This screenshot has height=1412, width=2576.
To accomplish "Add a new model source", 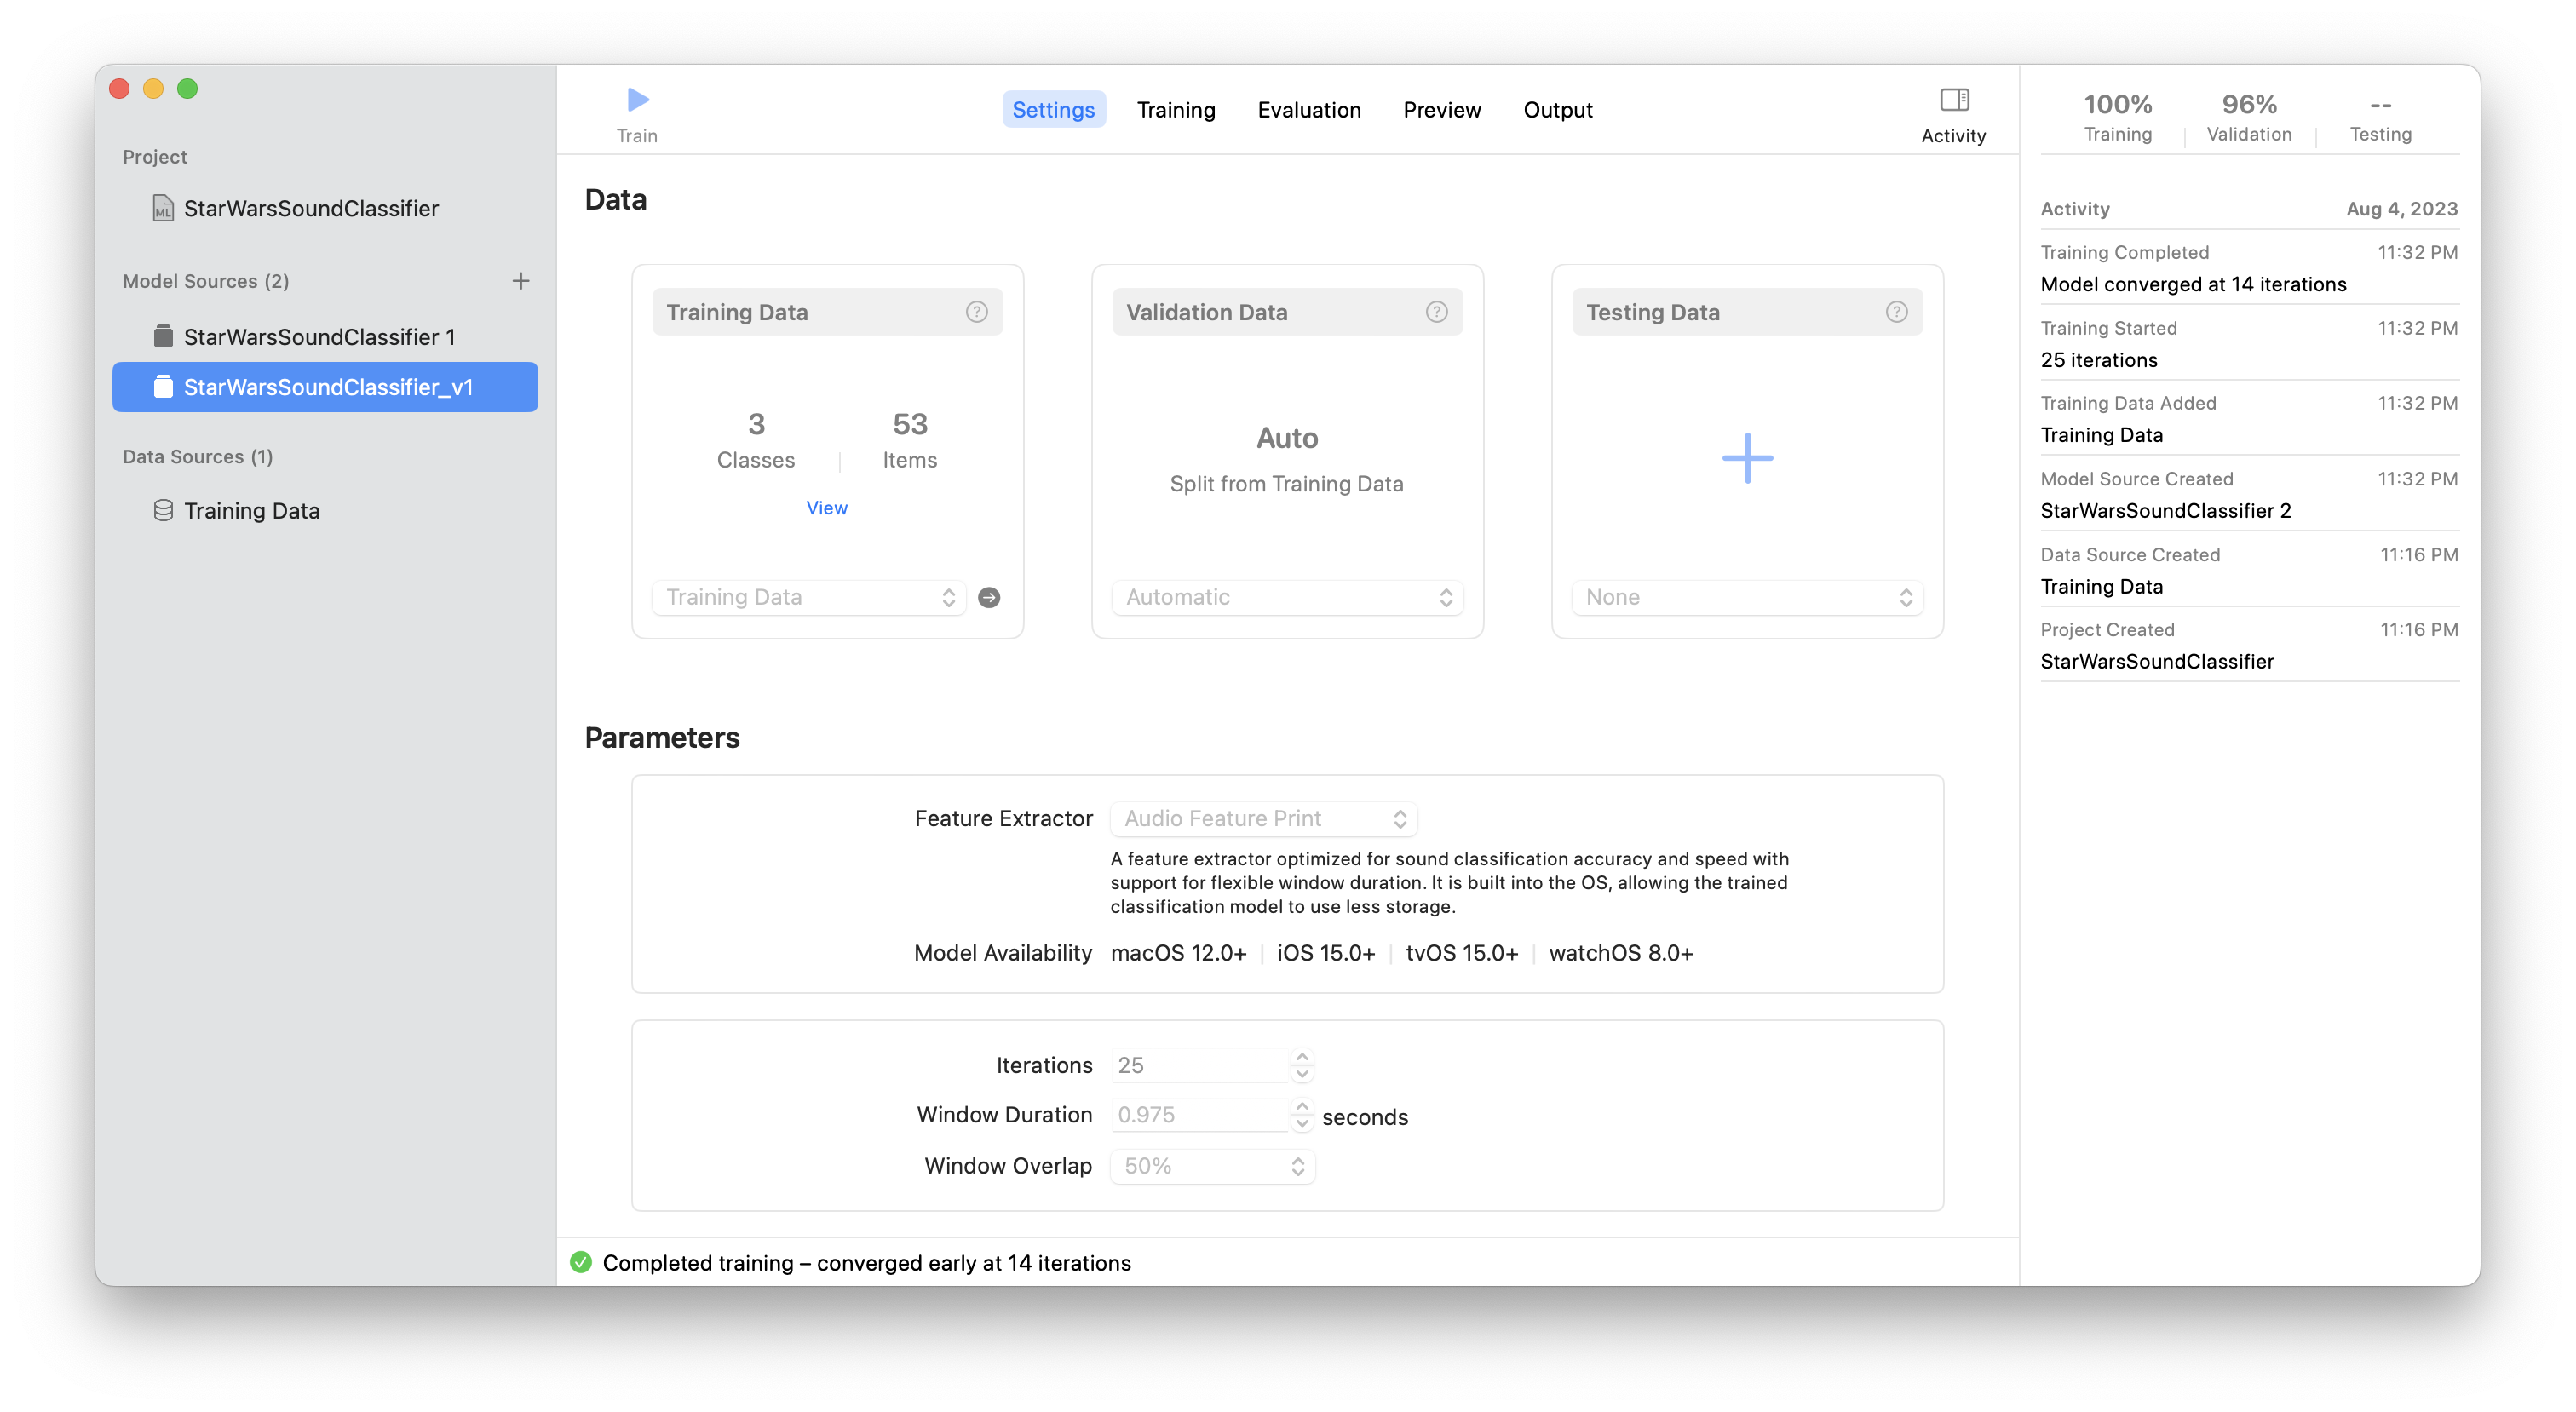I will point(521,281).
